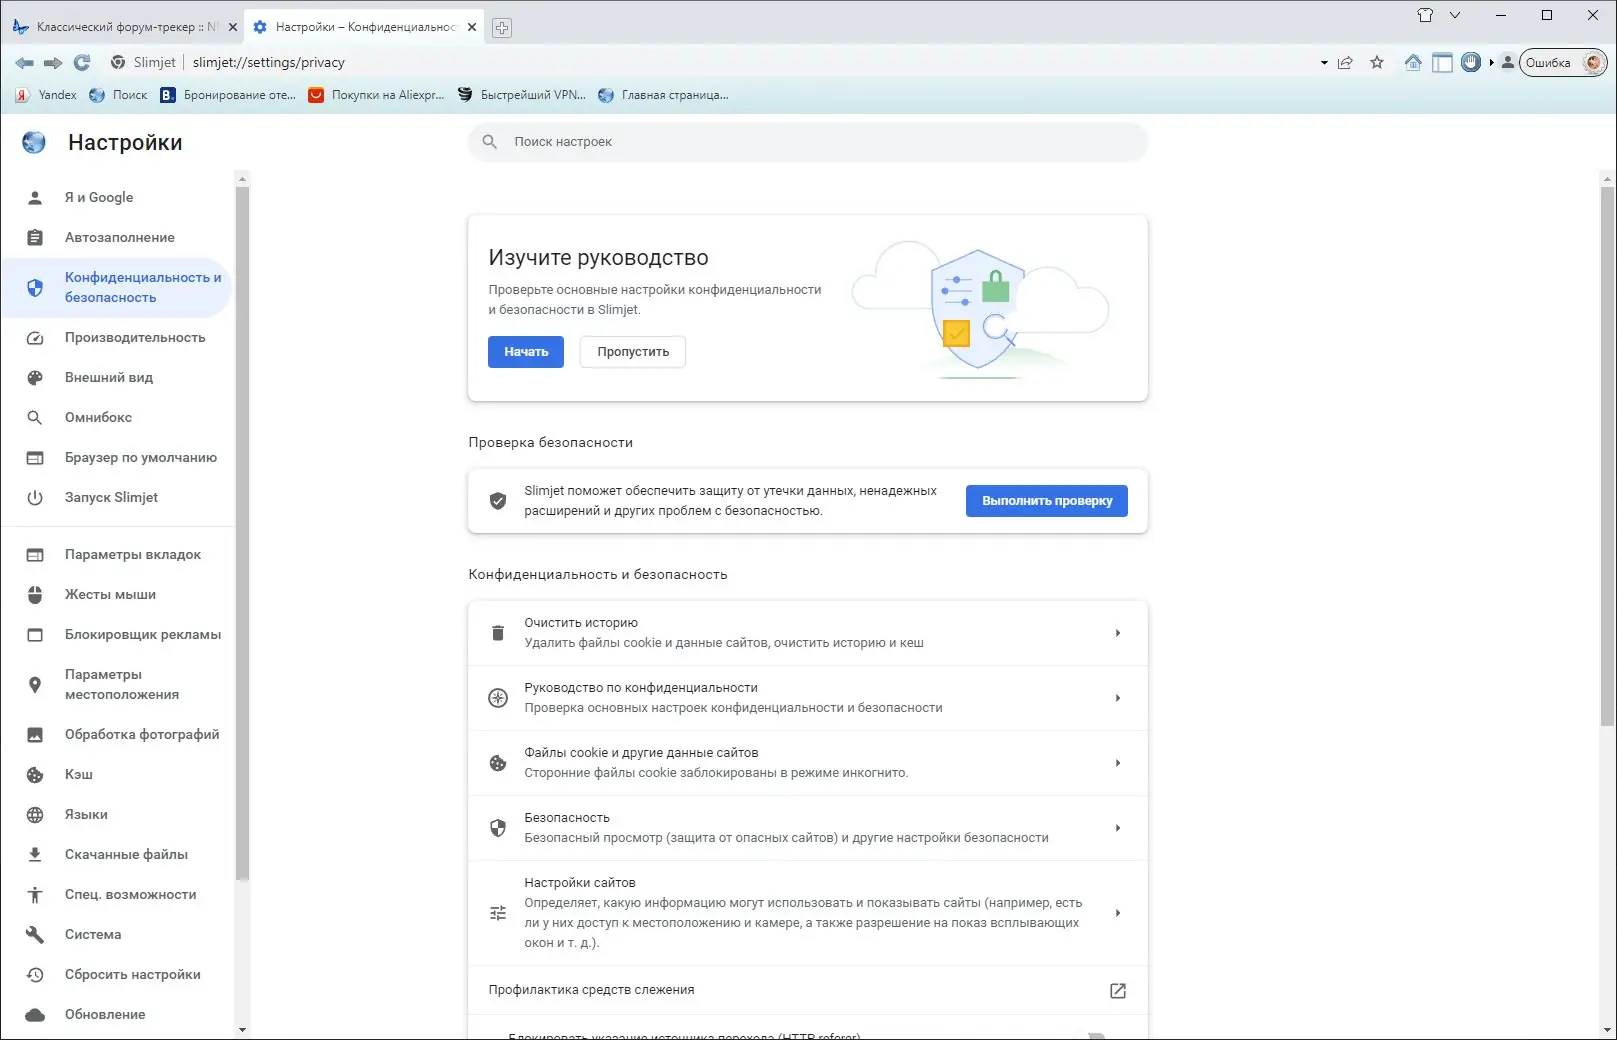
Task: Open the Главная страница... bookmark
Action: click(x=663, y=95)
